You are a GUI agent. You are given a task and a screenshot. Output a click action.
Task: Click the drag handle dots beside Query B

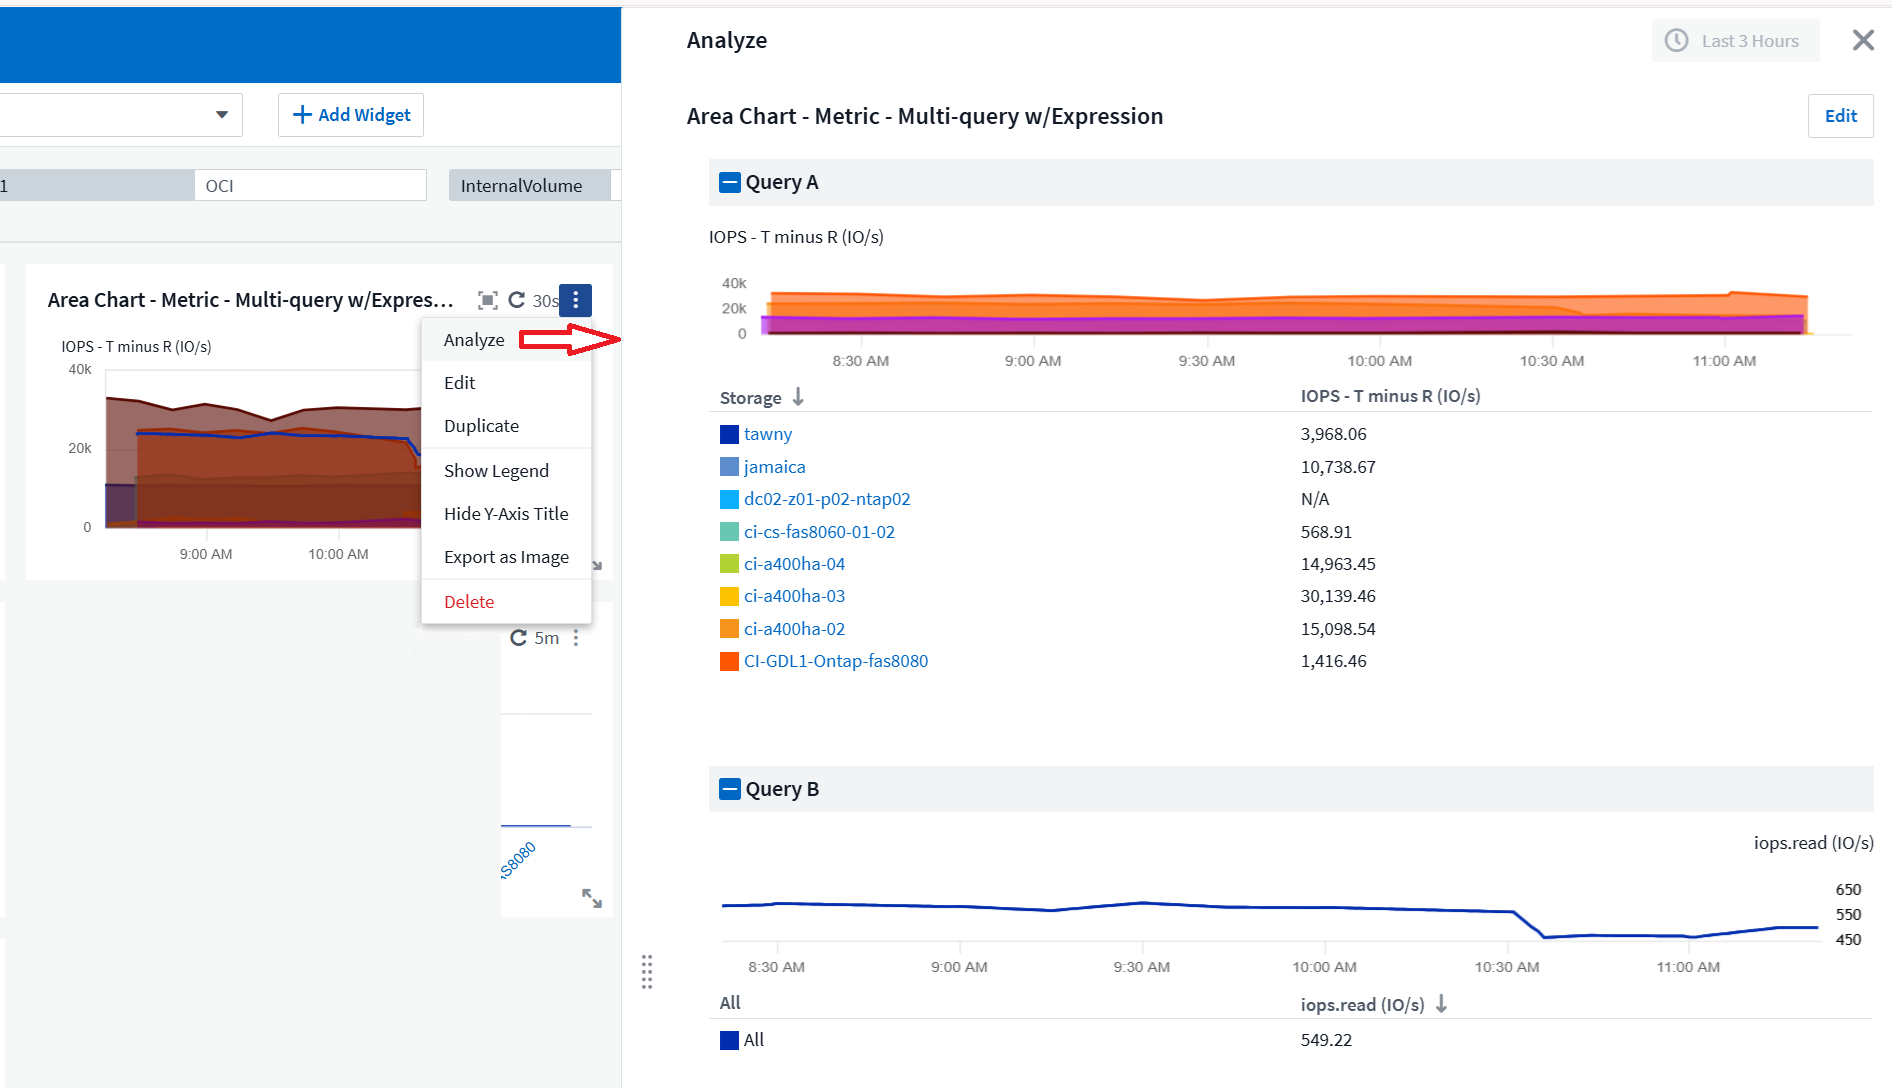(648, 972)
